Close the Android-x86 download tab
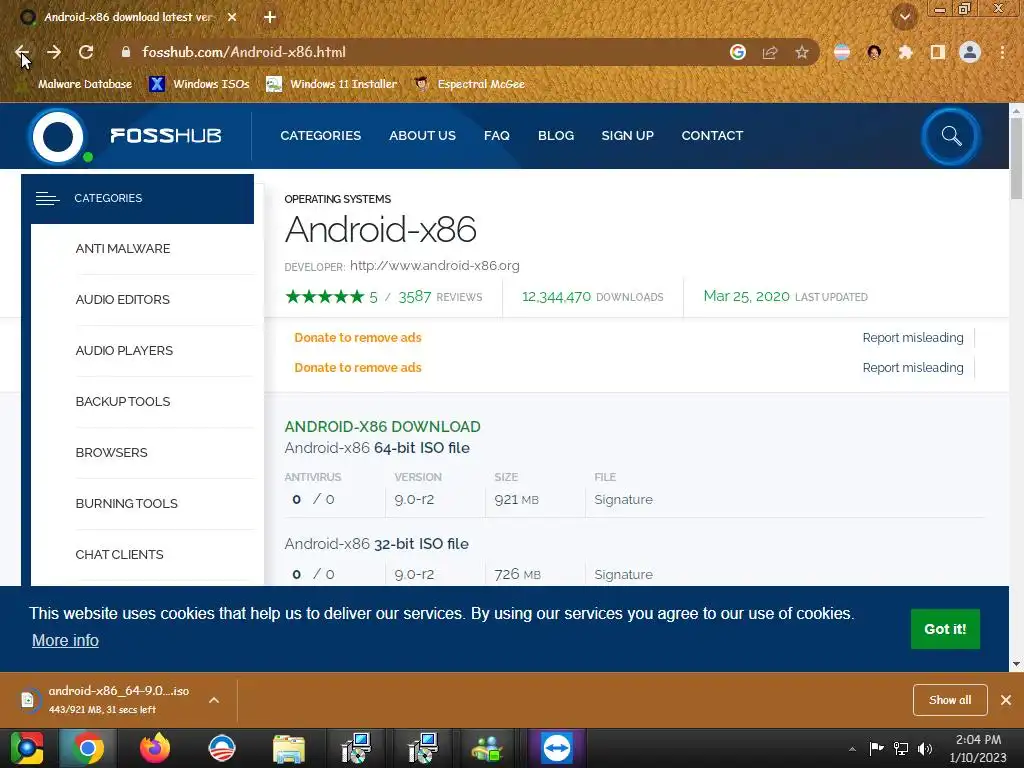The height and width of the screenshot is (768, 1024). pyautogui.click(x=232, y=17)
